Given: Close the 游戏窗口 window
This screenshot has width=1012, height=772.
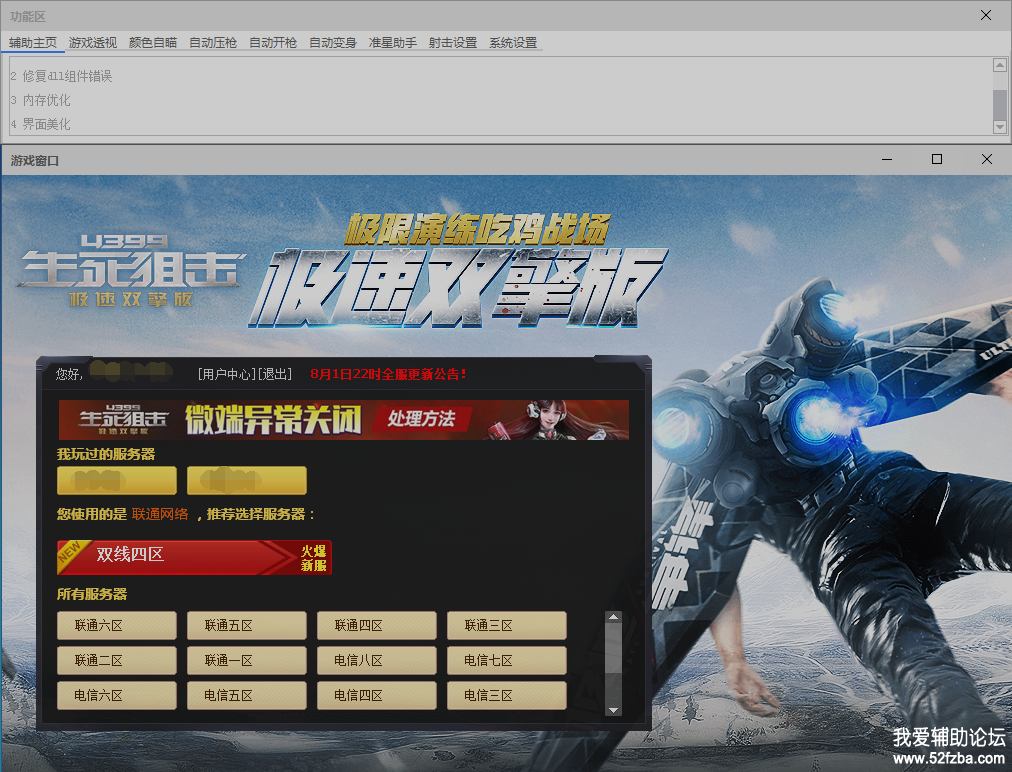Looking at the screenshot, I should (x=987, y=159).
